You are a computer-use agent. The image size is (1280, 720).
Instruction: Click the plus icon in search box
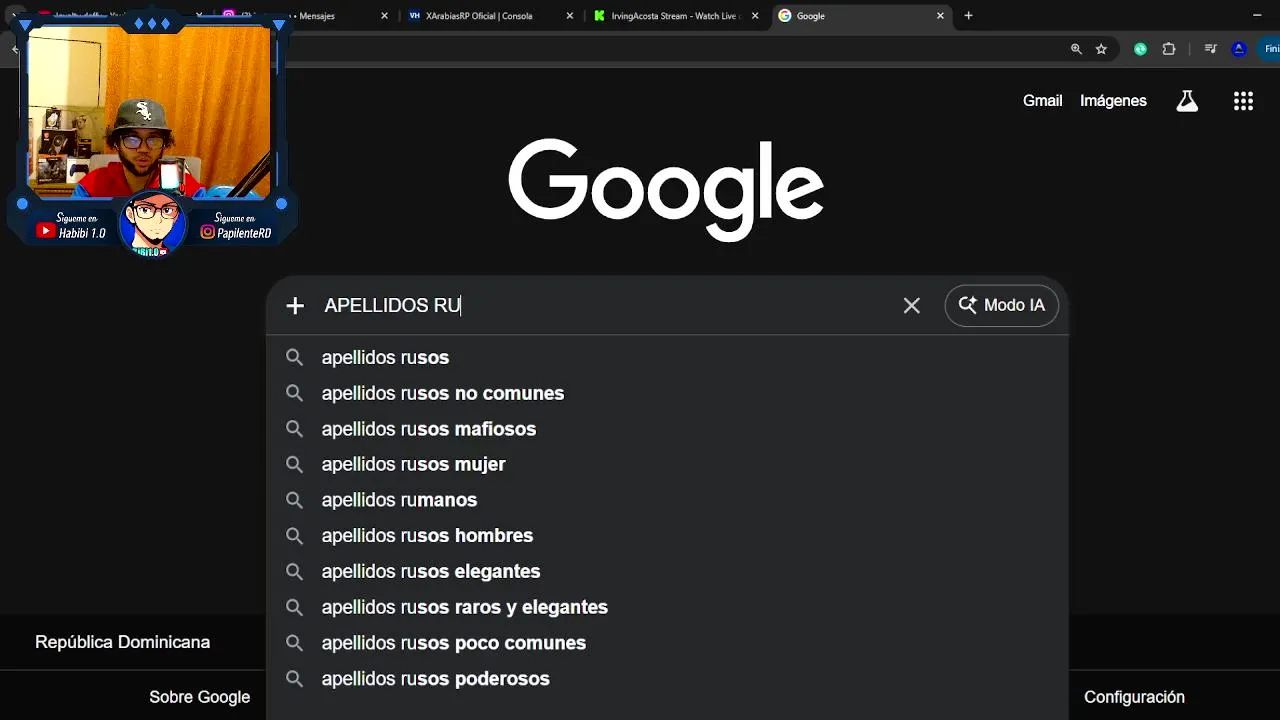tap(295, 306)
